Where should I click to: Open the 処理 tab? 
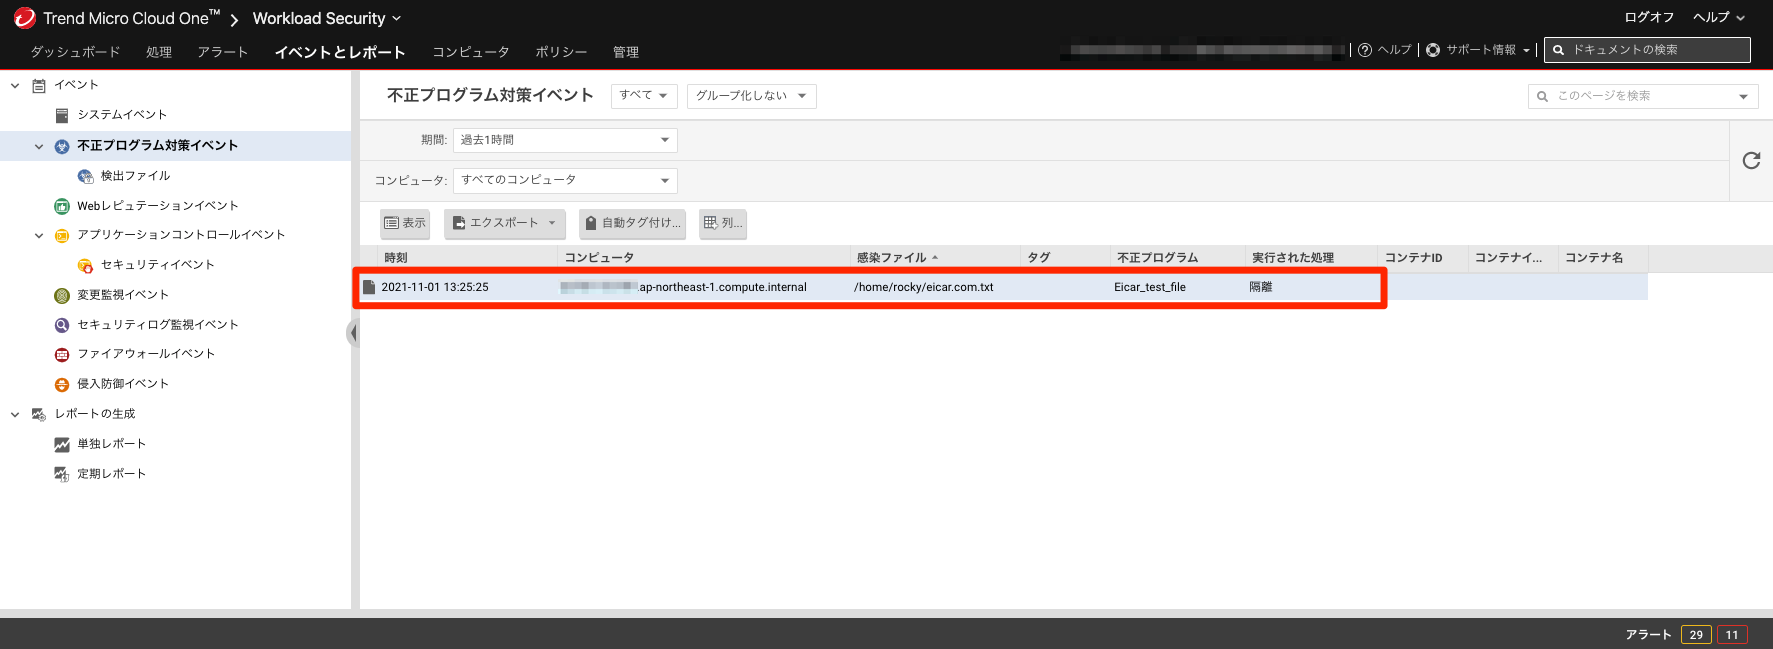pyautogui.click(x=159, y=52)
